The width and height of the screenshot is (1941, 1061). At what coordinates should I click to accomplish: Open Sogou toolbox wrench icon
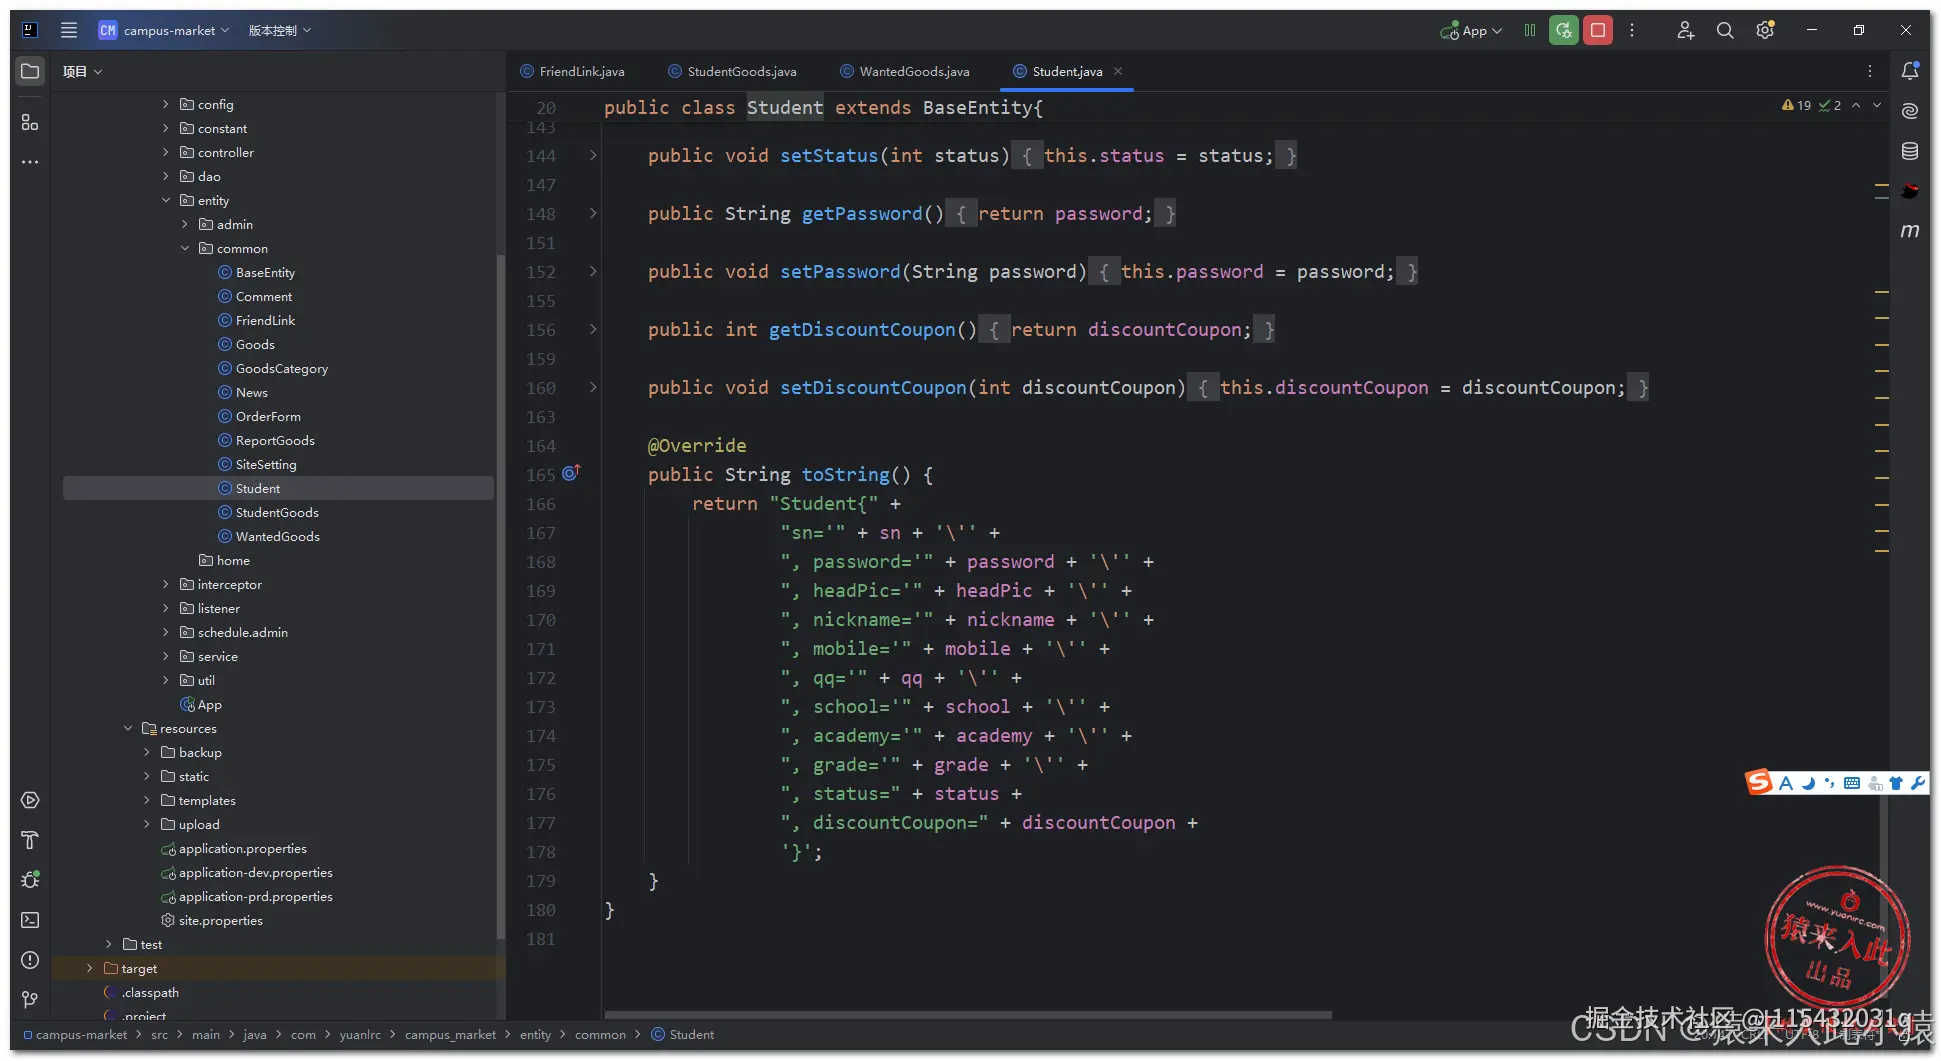coord(1918,783)
